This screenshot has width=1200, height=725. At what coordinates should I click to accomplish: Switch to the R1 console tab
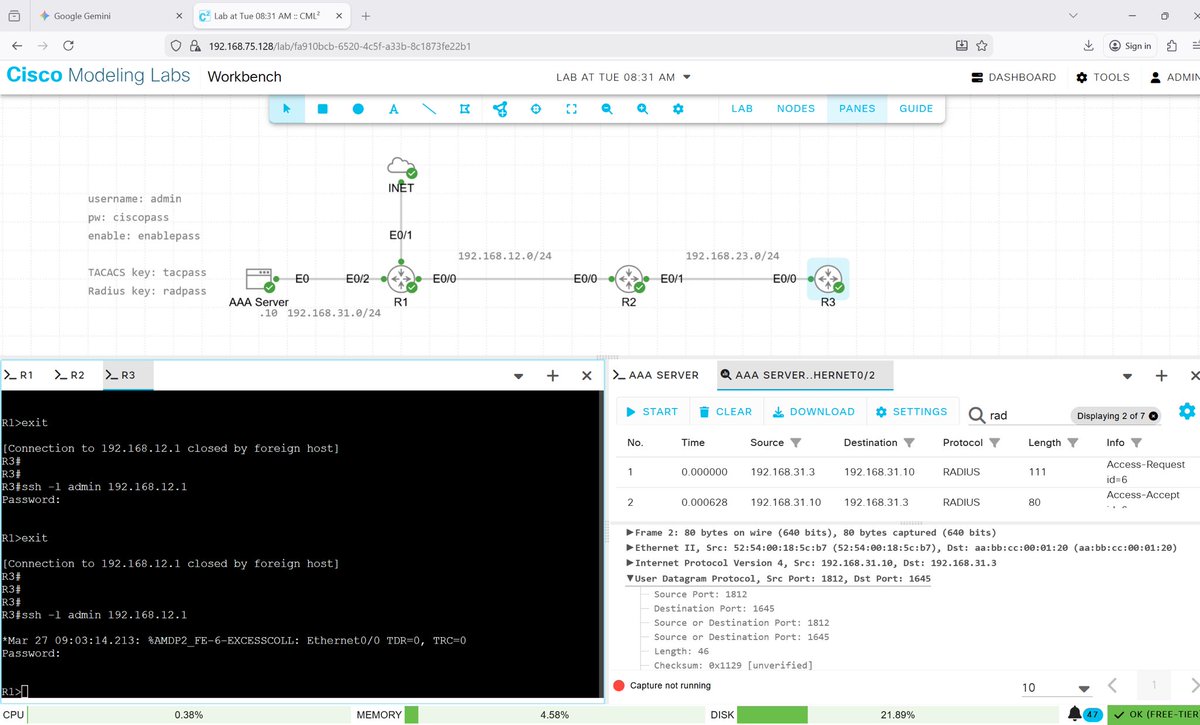(21, 375)
